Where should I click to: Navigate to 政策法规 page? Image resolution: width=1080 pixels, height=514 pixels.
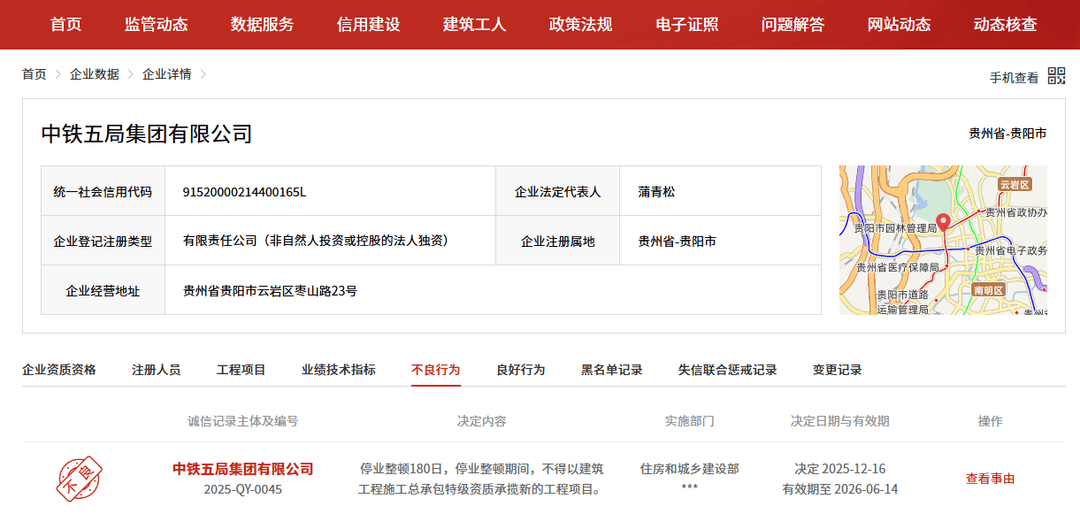click(580, 24)
